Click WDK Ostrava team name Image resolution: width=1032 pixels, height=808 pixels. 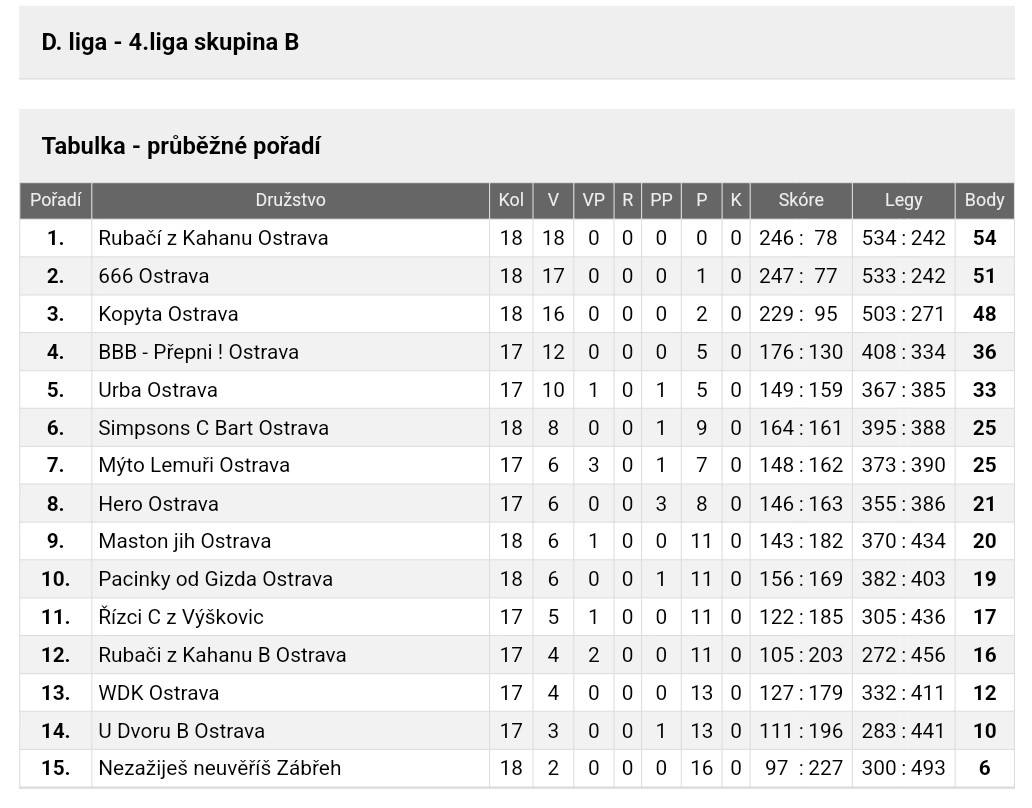(x=158, y=693)
